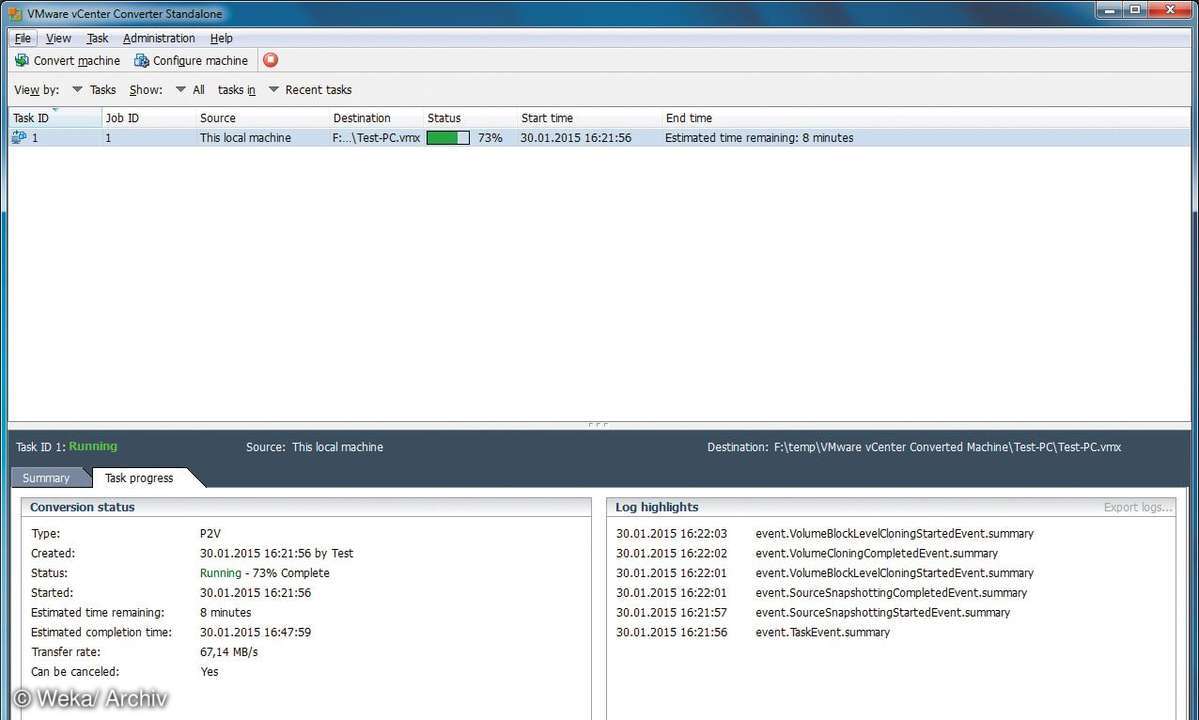Open the Administration menu
This screenshot has height=720, width=1199.
[x=159, y=38]
